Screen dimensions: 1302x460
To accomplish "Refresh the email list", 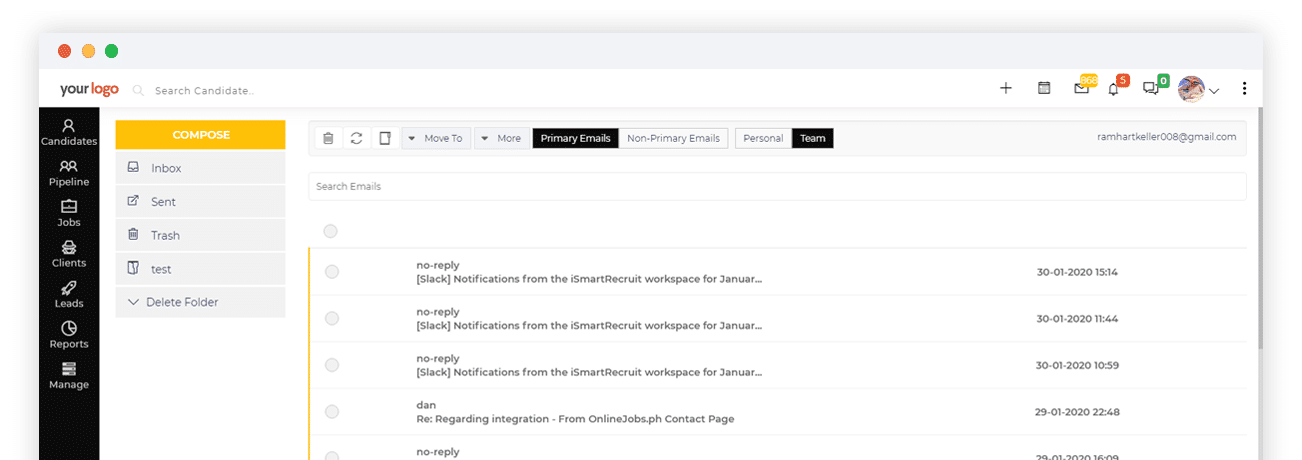I will (356, 138).
